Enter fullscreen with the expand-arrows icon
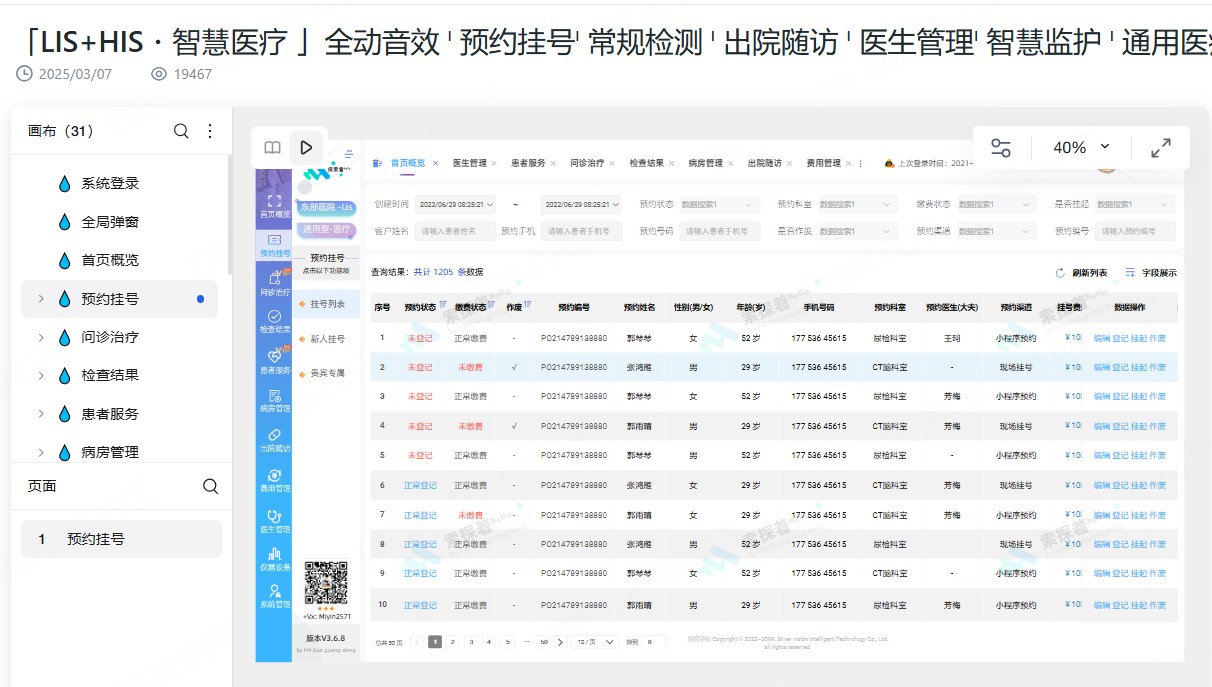Viewport: 1212px width, 687px height. pyautogui.click(x=1161, y=148)
